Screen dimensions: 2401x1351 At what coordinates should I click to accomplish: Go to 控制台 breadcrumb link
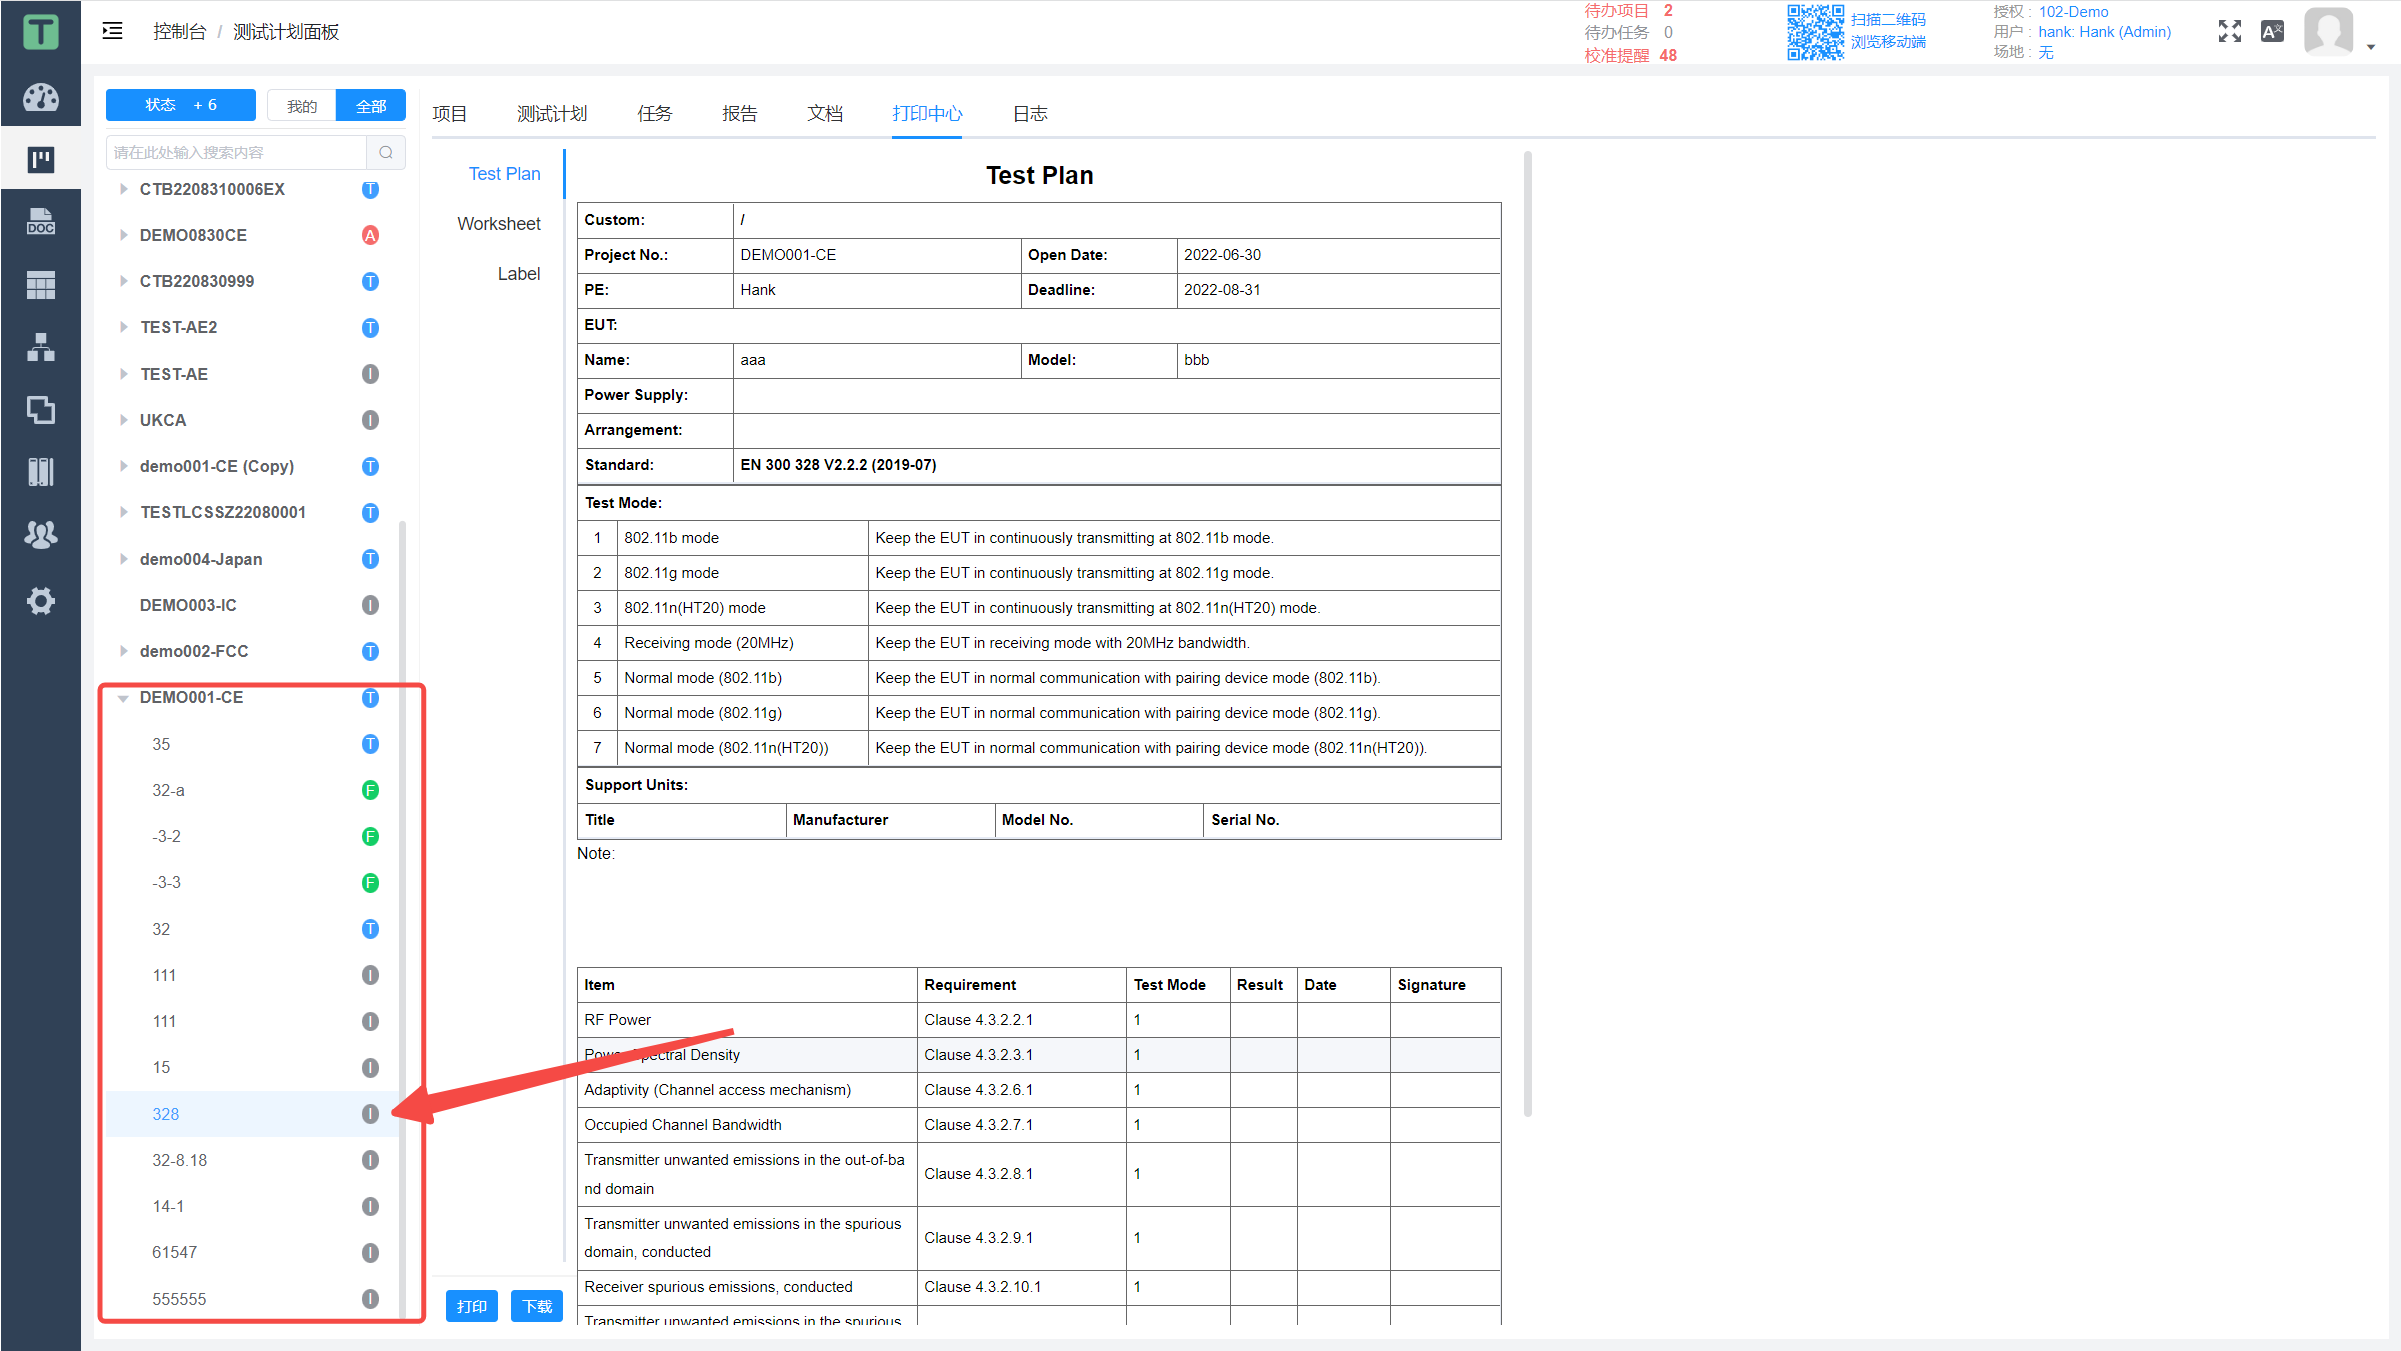(179, 31)
